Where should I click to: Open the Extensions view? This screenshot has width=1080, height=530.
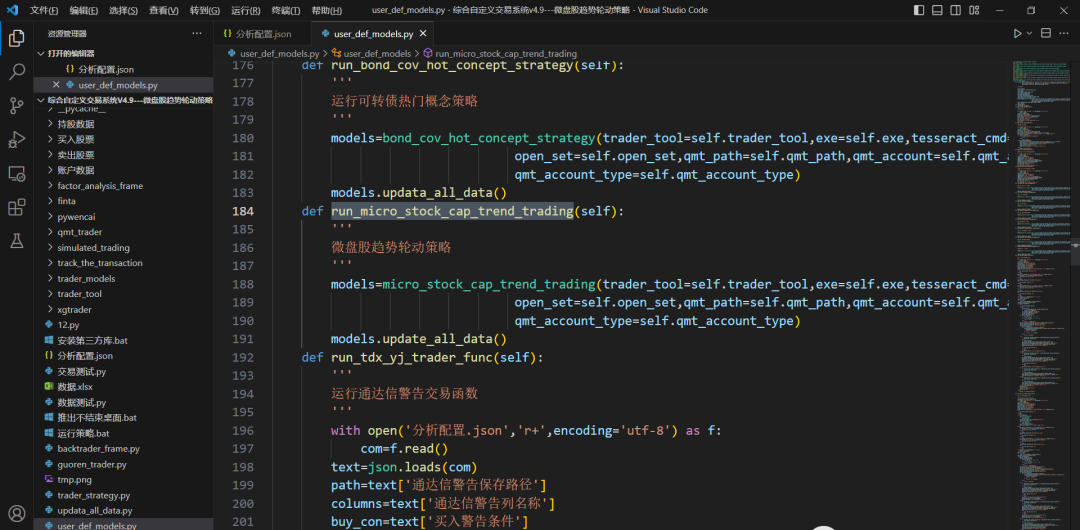pos(17,207)
